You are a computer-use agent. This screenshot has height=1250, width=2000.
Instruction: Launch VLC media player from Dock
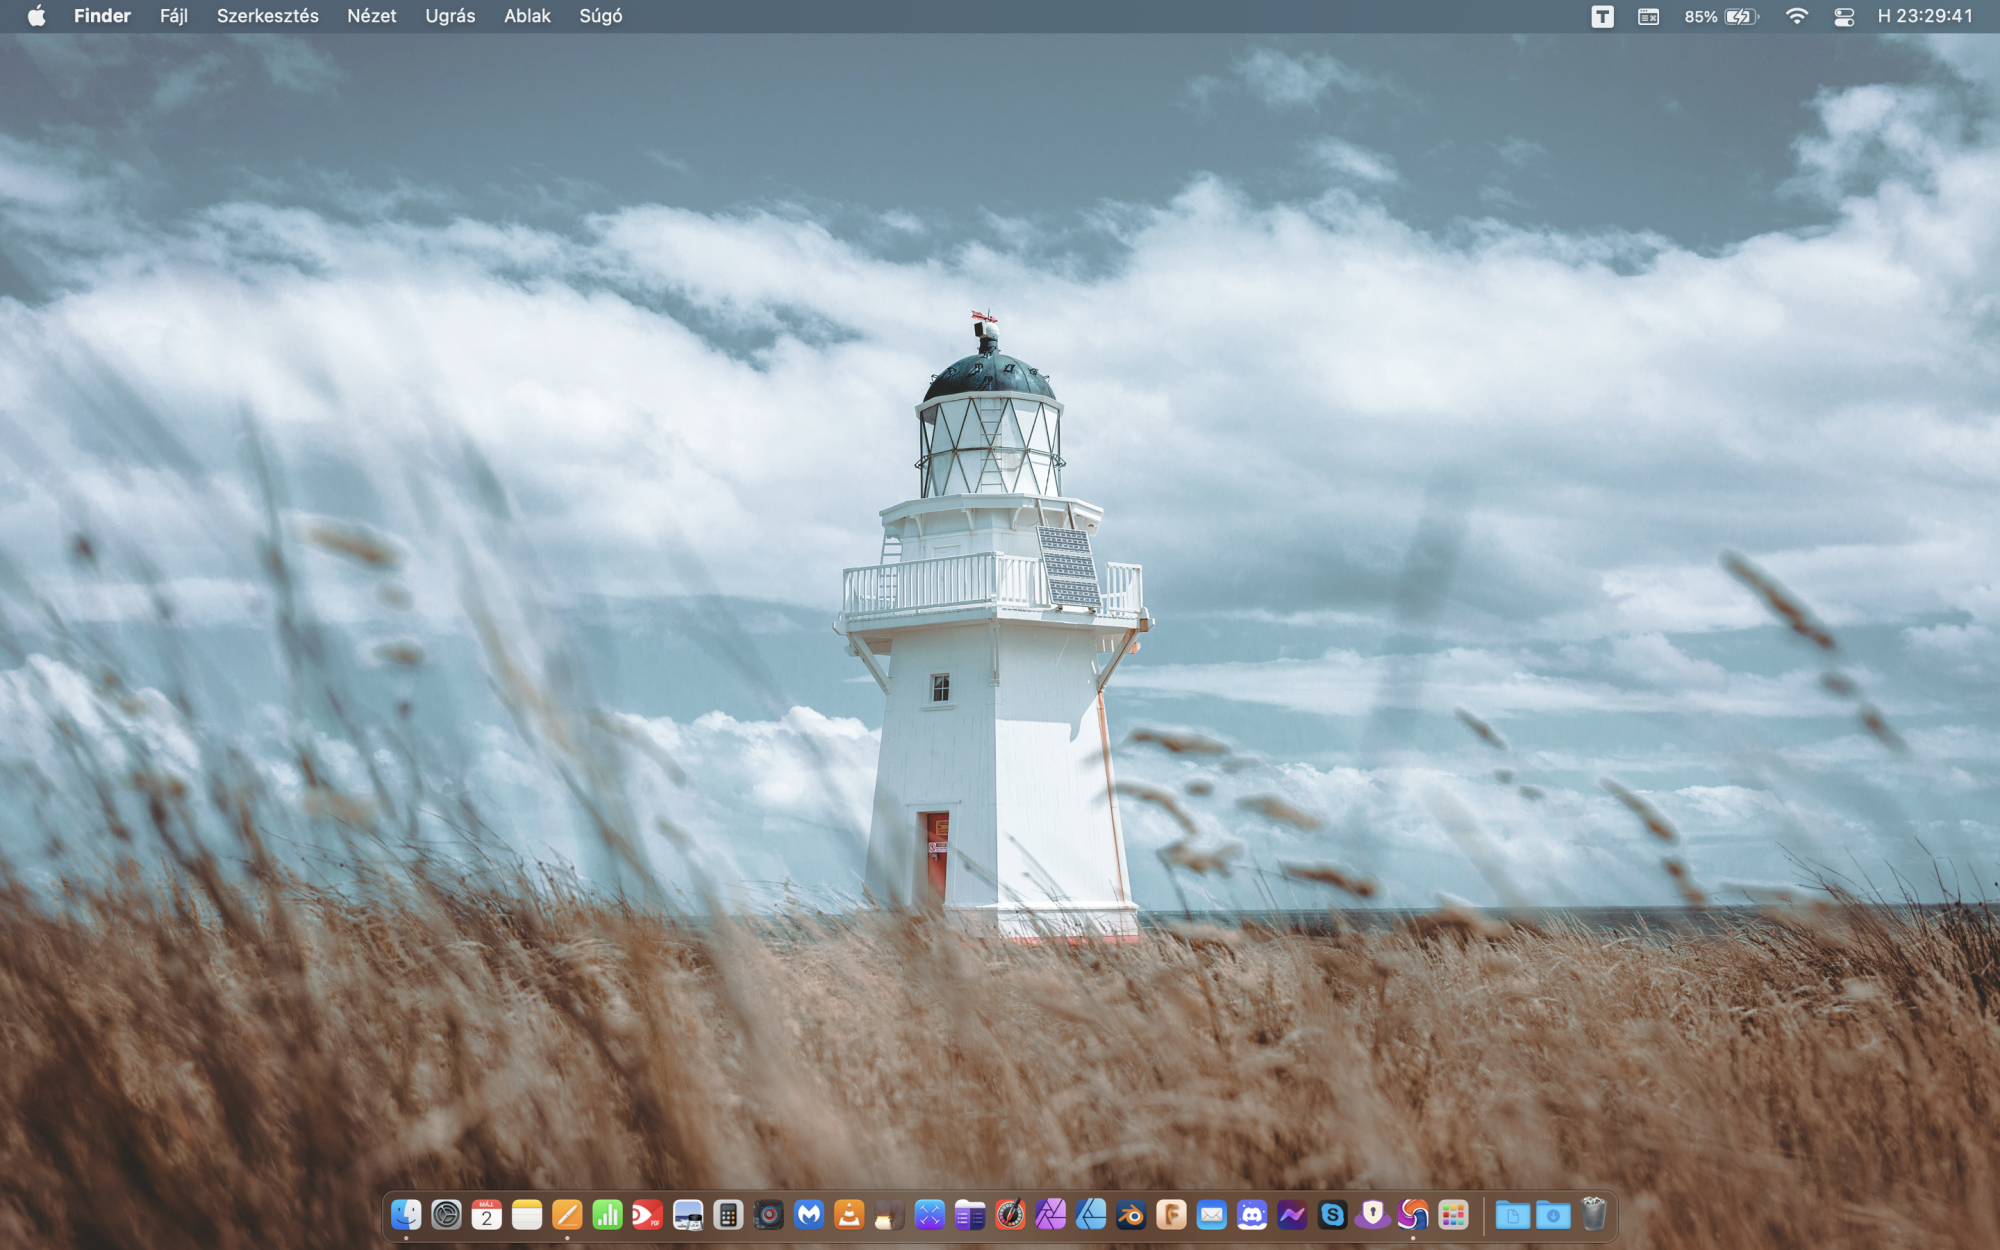point(849,1215)
